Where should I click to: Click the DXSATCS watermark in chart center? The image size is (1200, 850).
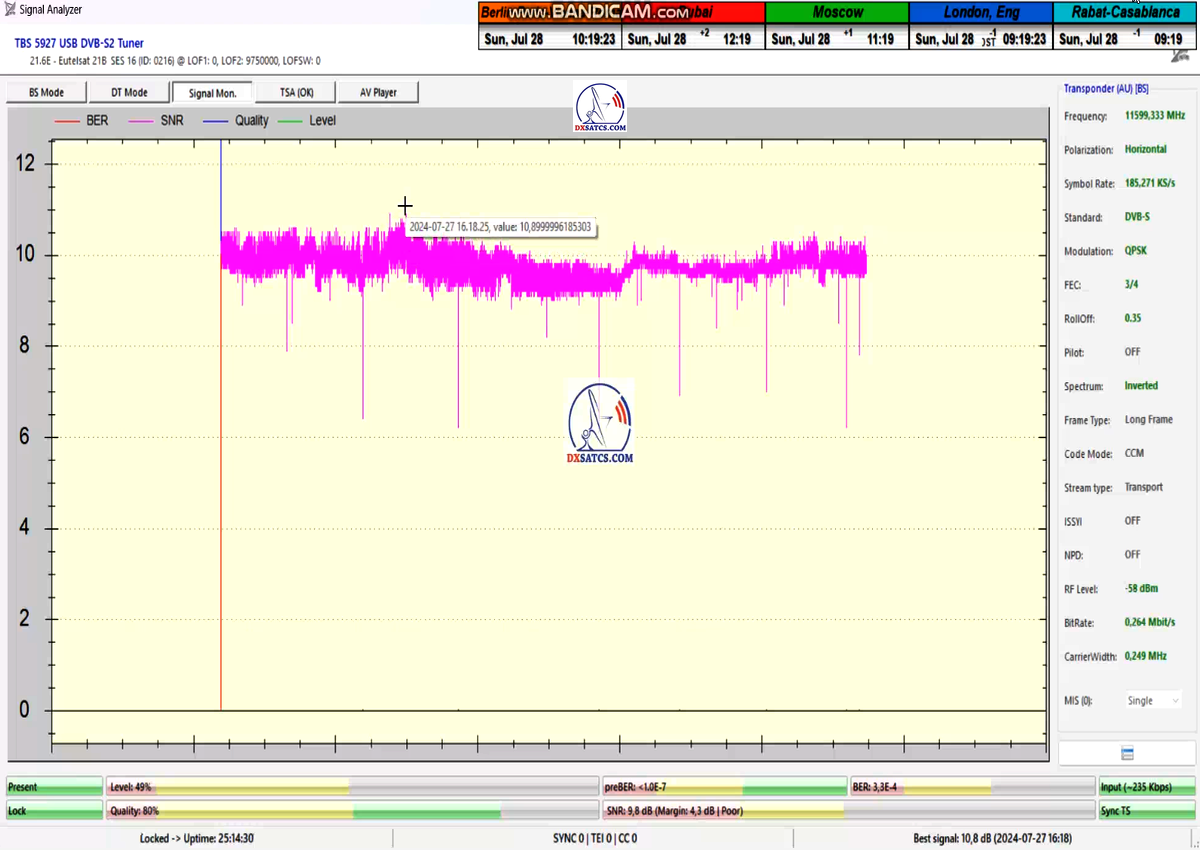point(600,421)
